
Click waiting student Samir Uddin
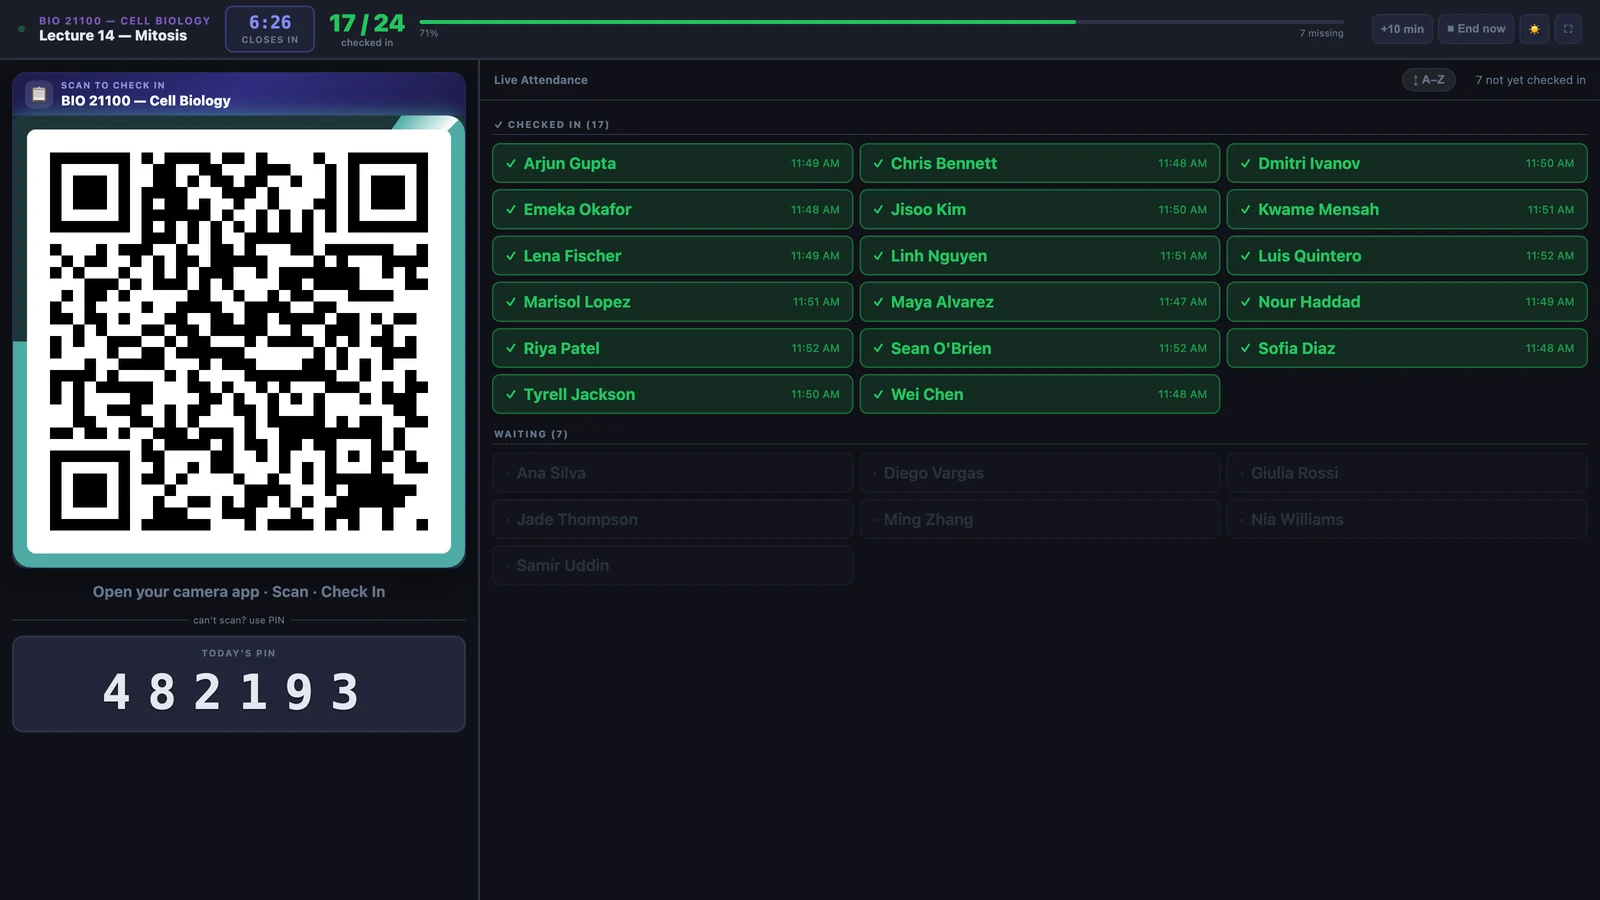tap(672, 565)
